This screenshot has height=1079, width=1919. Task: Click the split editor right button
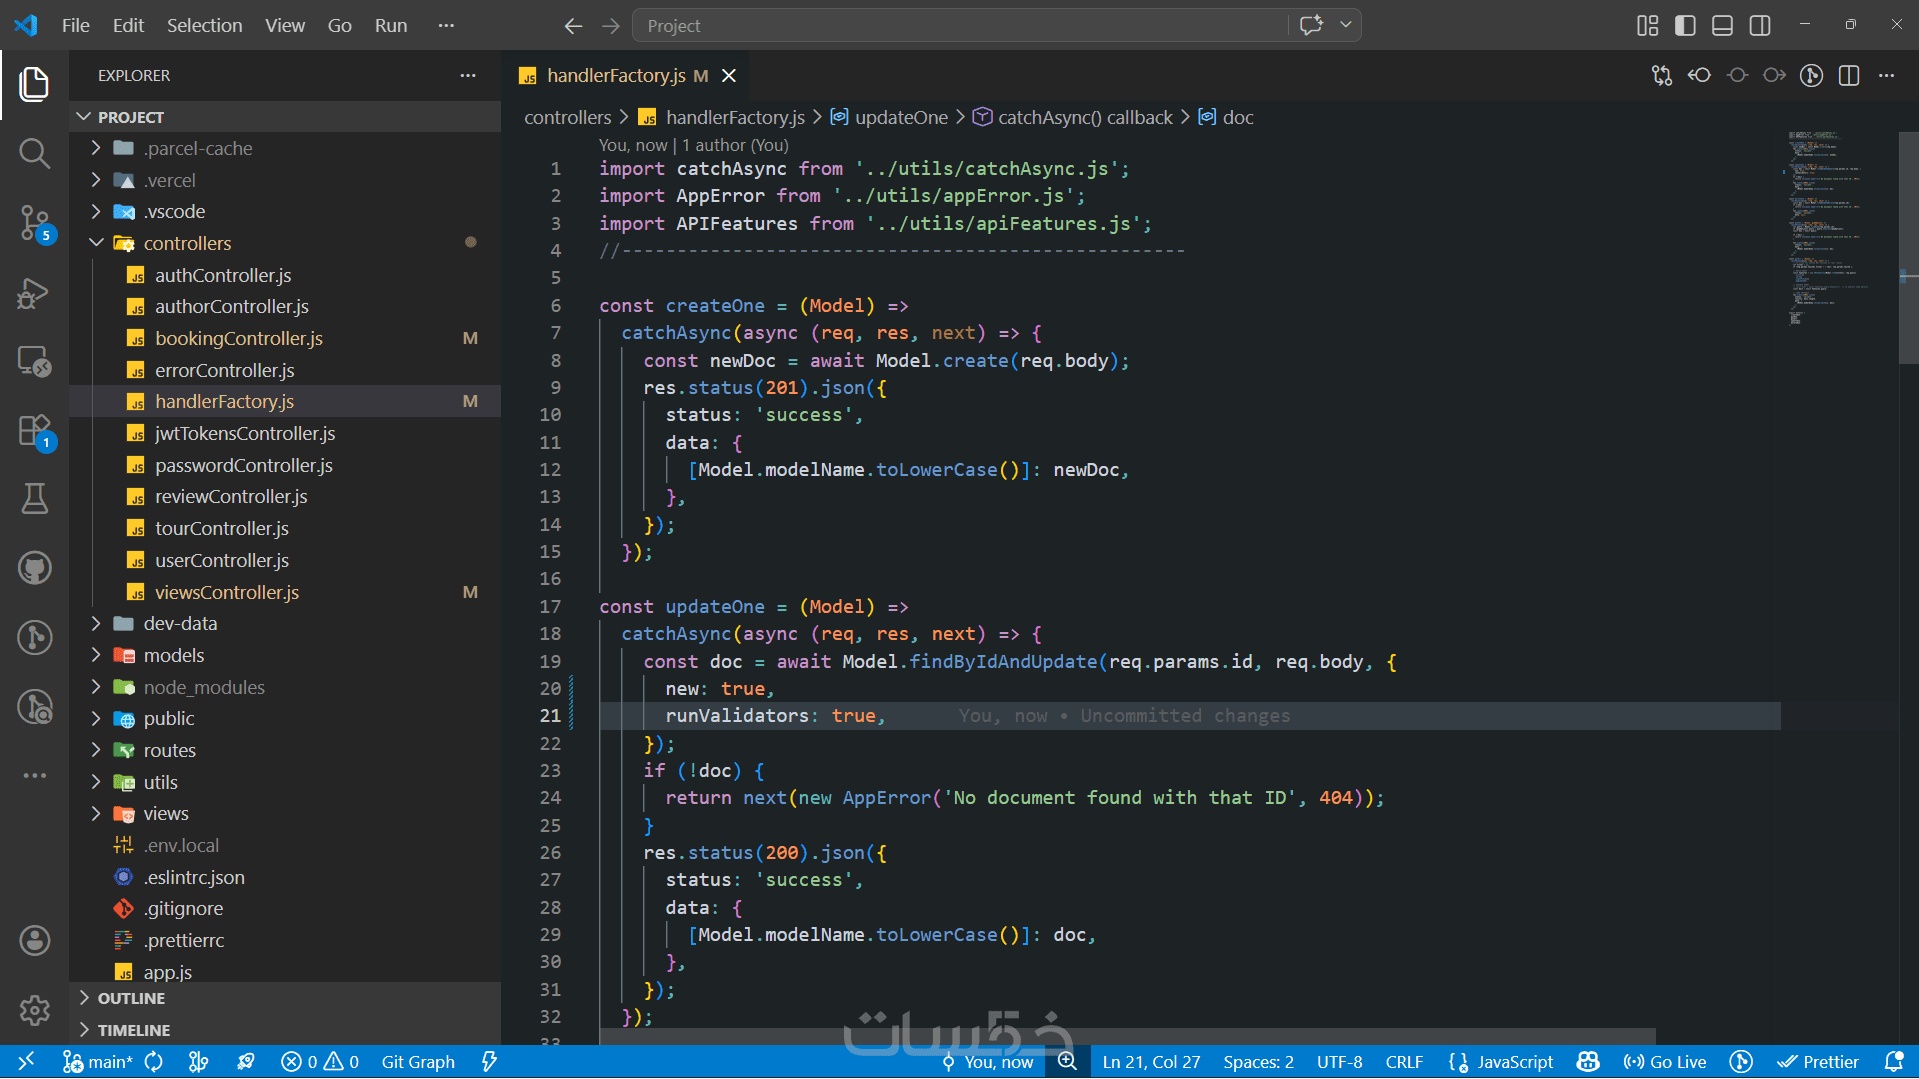click(x=1848, y=76)
